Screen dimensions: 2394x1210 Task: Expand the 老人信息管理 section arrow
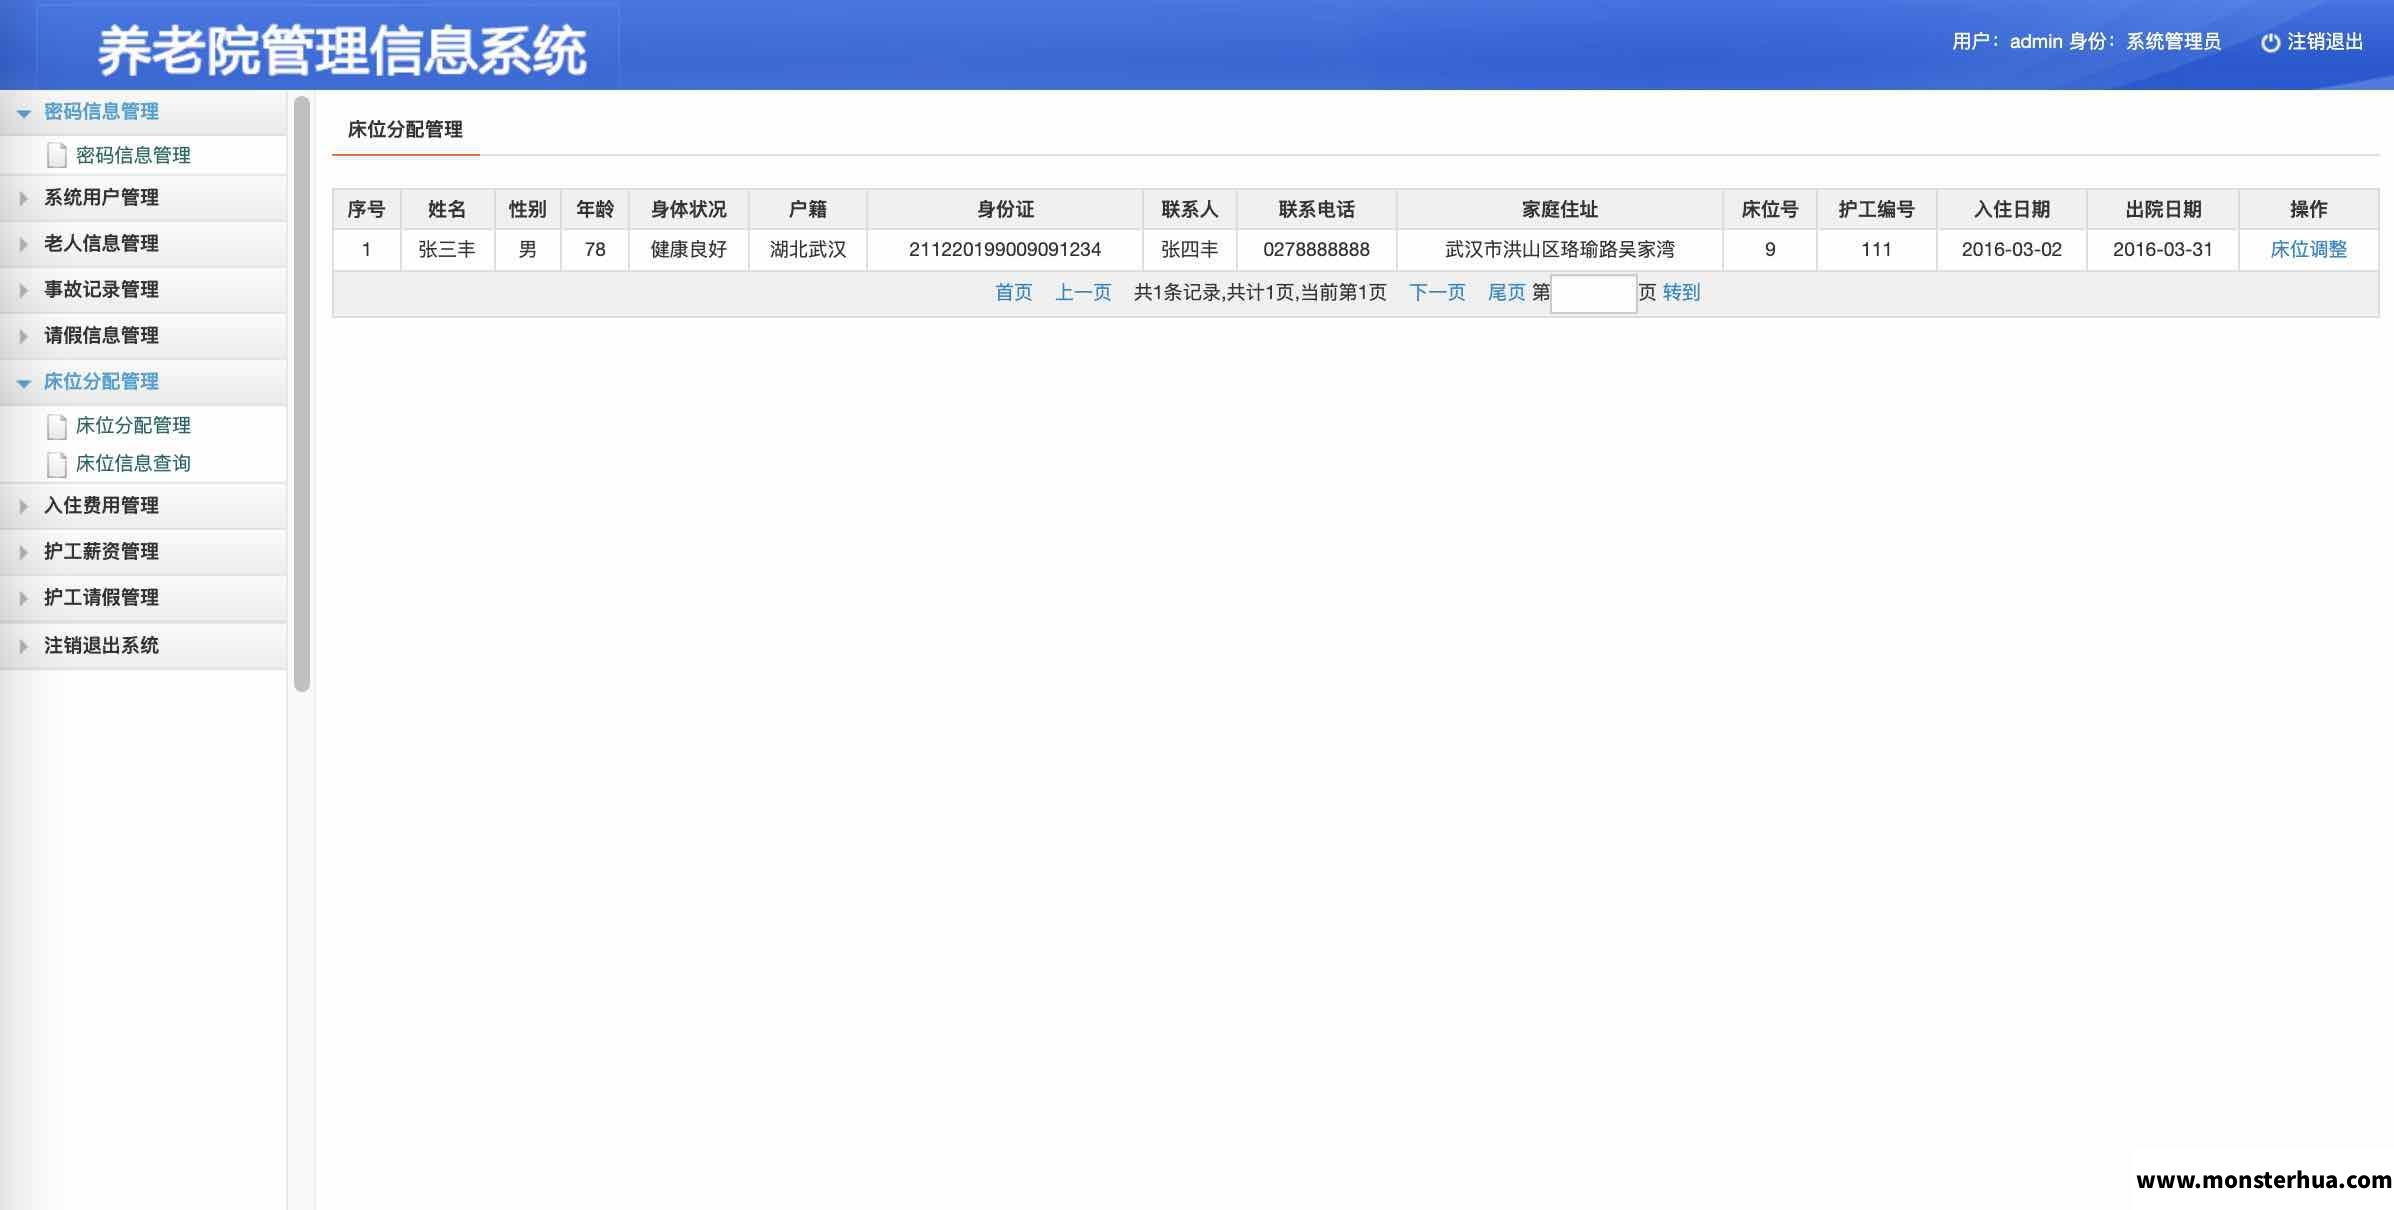pos(24,244)
